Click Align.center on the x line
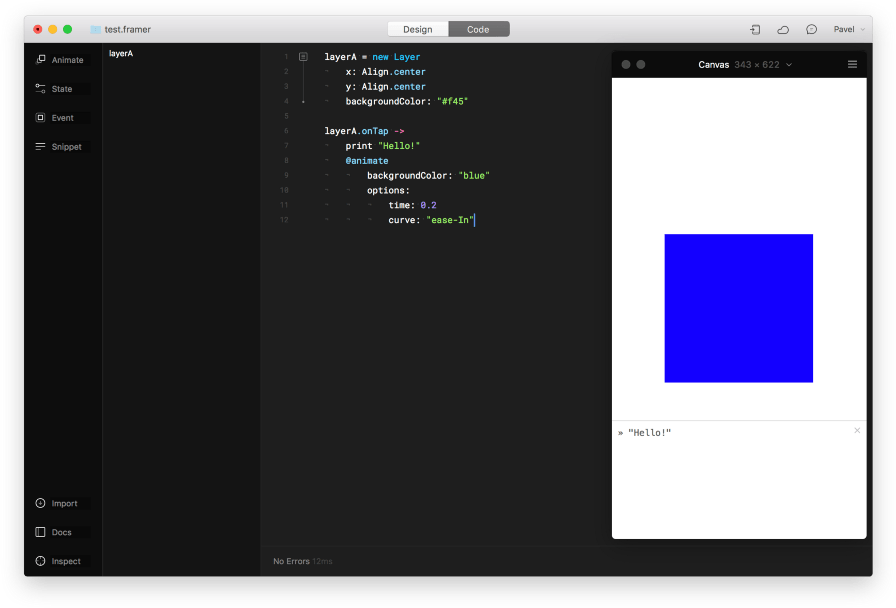The width and height of the screenshot is (896, 608). (x=393, y=71)
